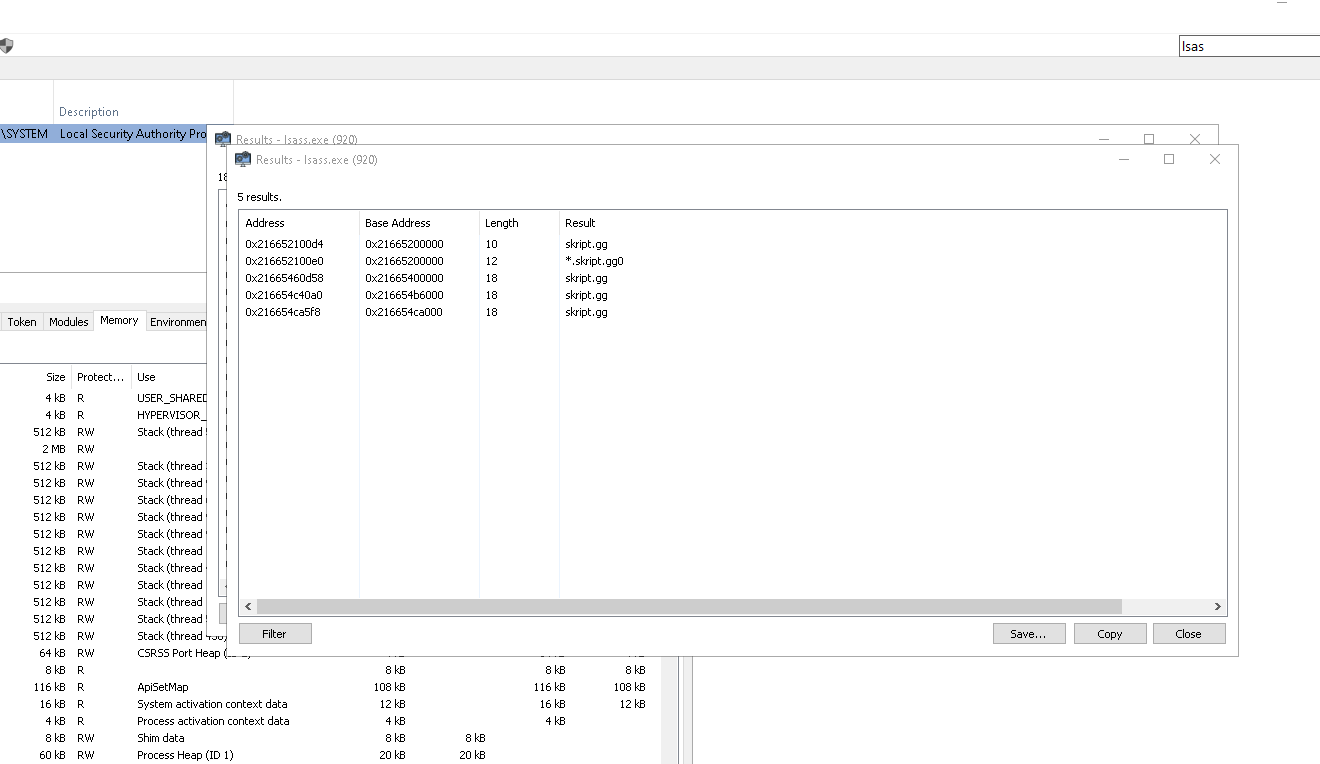
Task: Click the Use column header in memory list
Action: coord(169,377)
